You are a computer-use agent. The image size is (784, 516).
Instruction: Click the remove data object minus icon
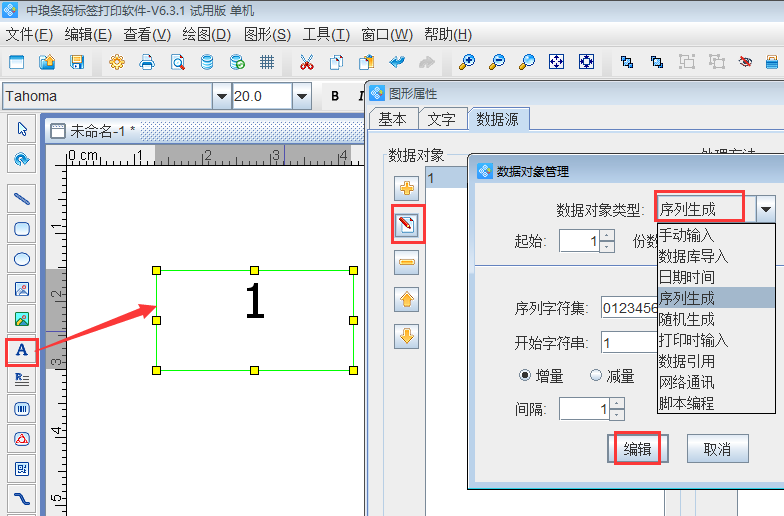click(x=407, y=262)
